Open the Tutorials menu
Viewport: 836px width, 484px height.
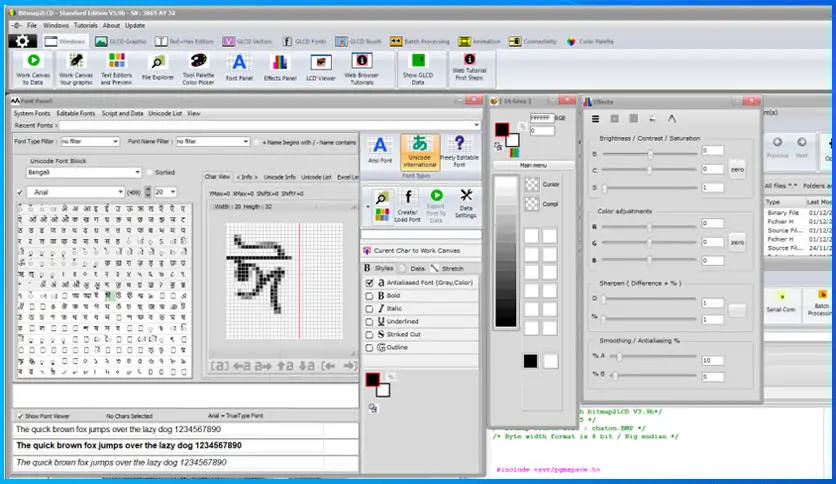[85, 26]
